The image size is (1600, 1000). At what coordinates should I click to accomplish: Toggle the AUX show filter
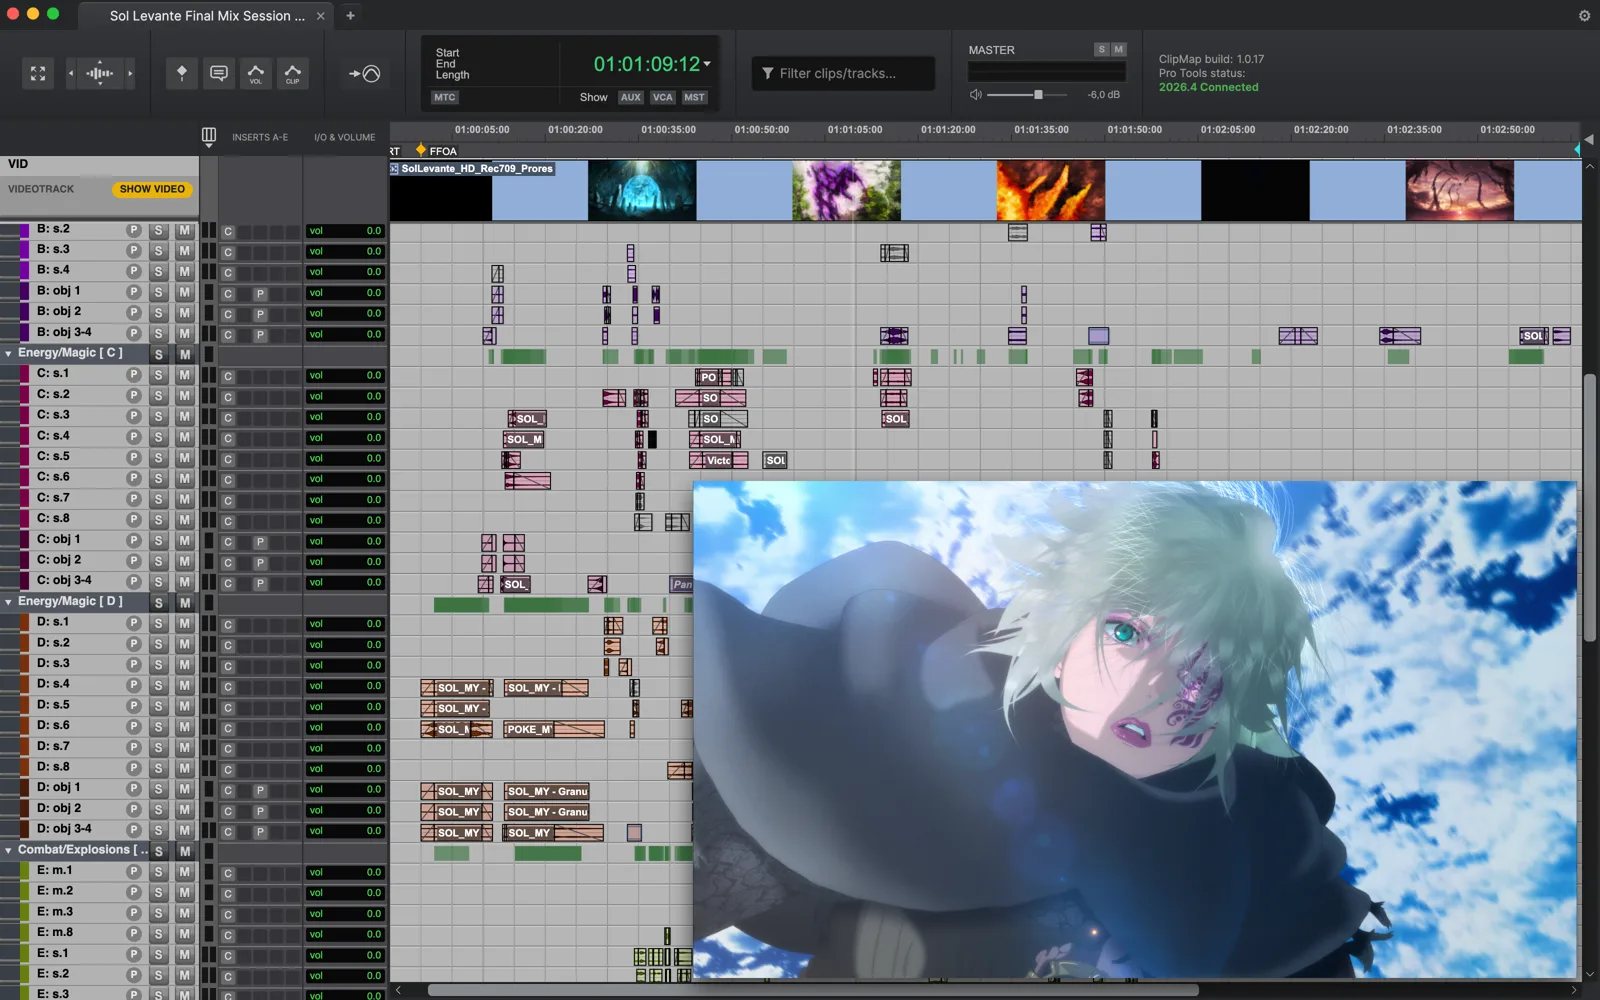coord(630,97)
